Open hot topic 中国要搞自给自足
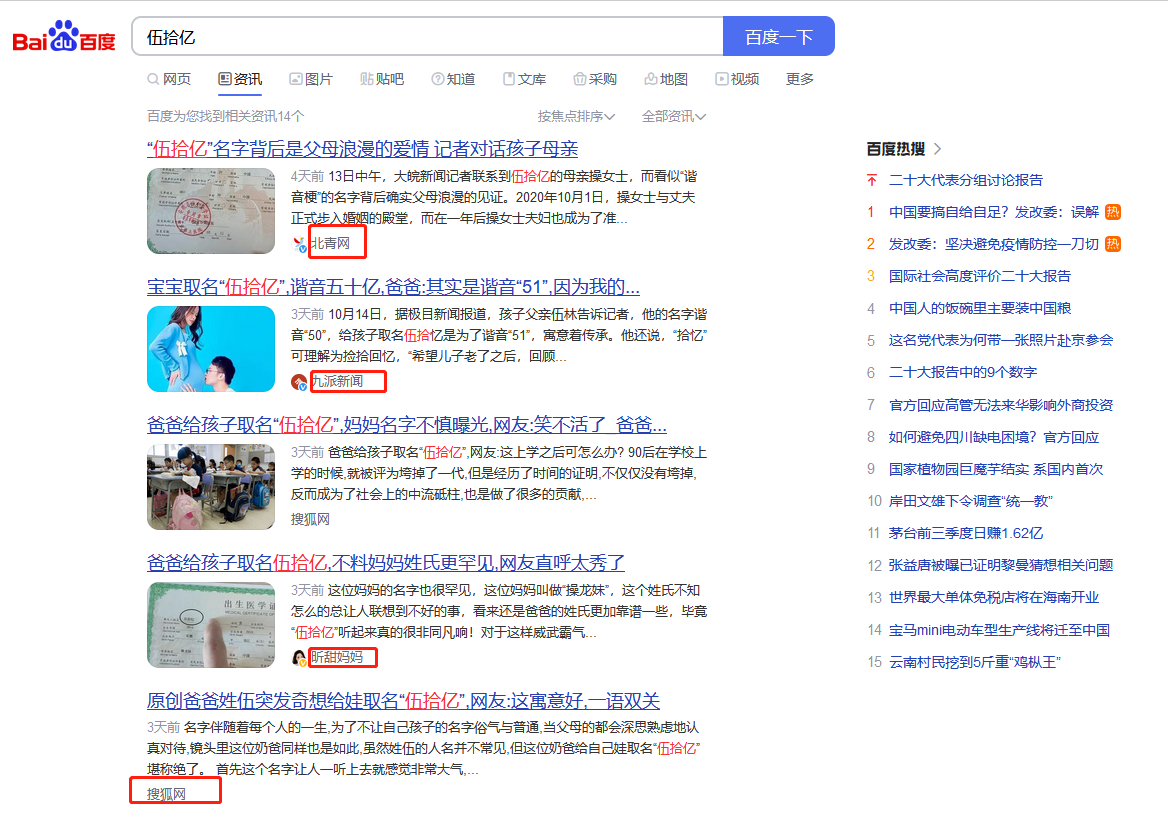1168x820 pixels. 994,212
